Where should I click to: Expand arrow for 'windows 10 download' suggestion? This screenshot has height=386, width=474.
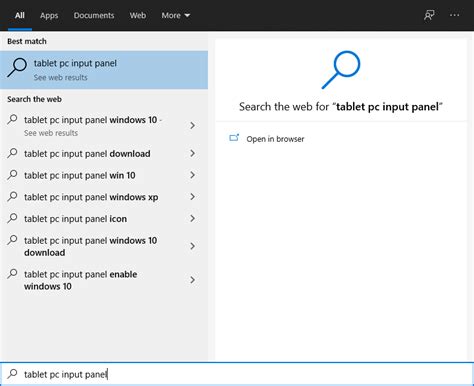pos(192,246)
